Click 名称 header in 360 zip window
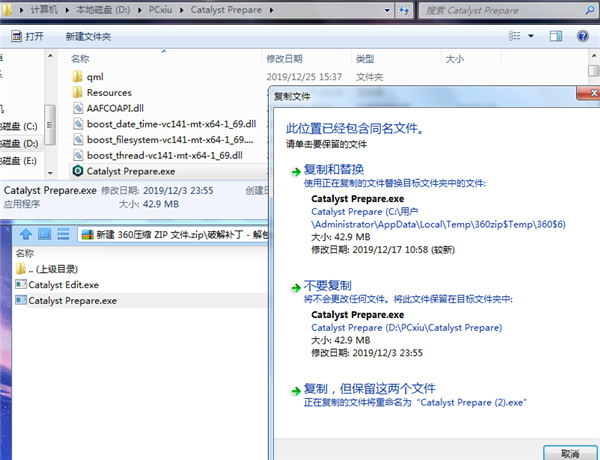This screenshot has width=600, height=460. pos(25,253)
